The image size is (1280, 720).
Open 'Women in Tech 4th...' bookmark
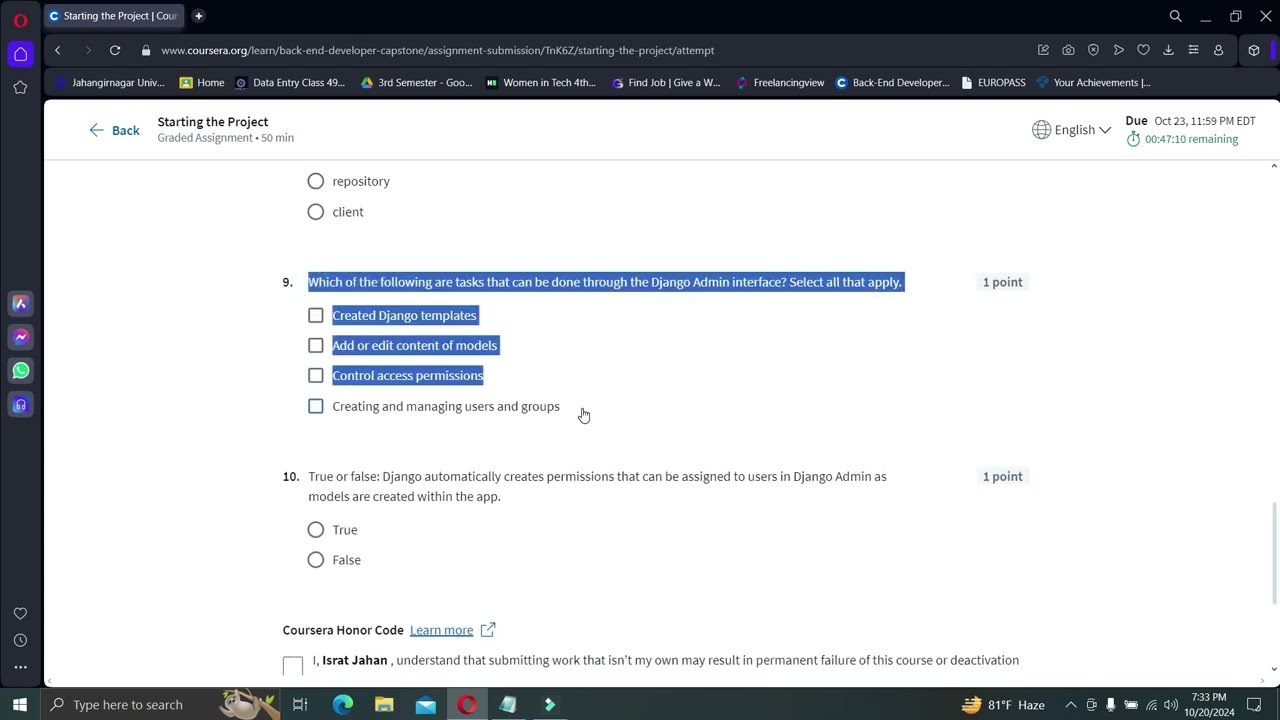click(x=541, y=82)
